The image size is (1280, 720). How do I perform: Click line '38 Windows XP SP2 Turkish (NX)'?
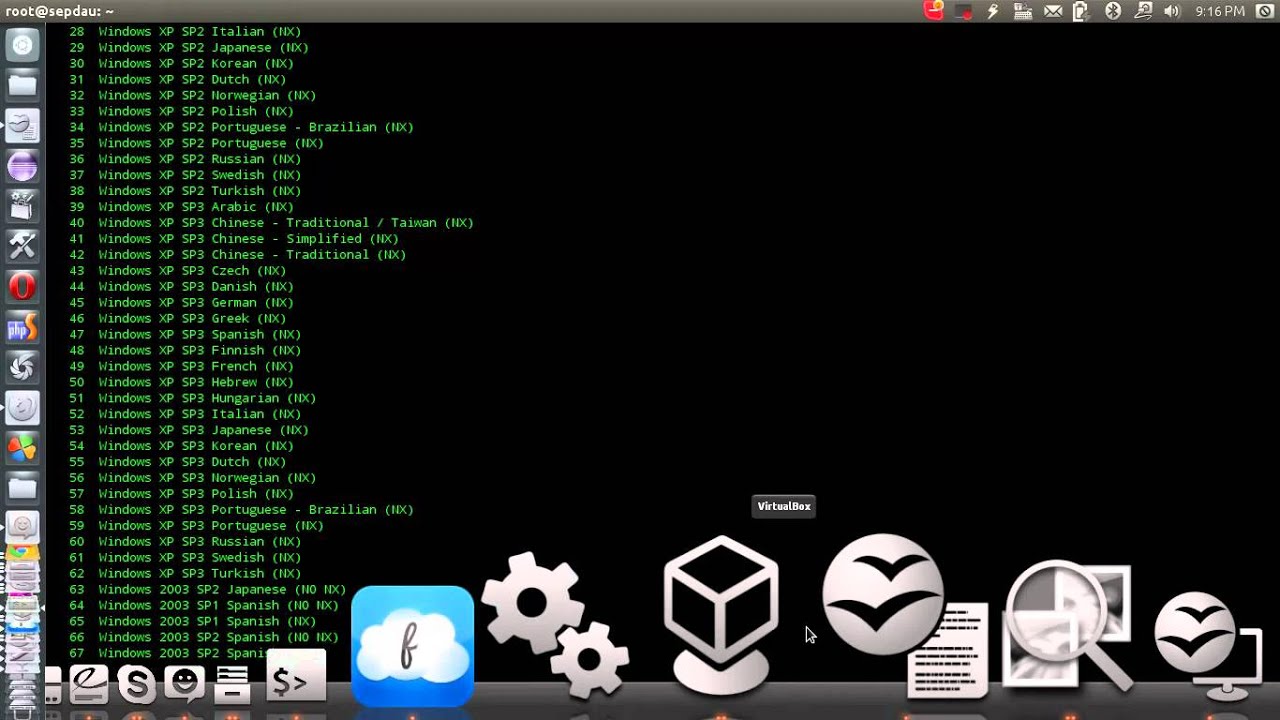(185, 191)
